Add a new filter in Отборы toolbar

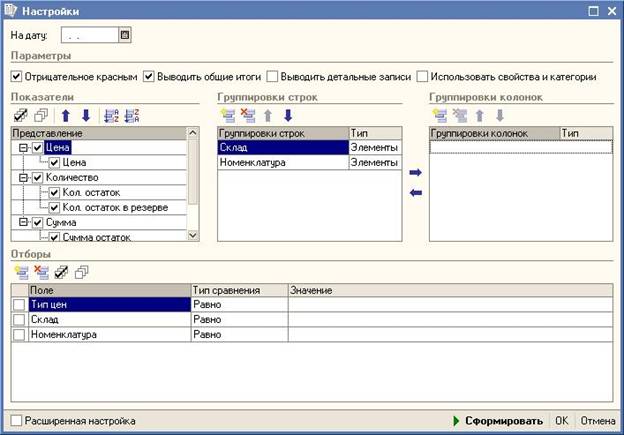coord(20,272)
